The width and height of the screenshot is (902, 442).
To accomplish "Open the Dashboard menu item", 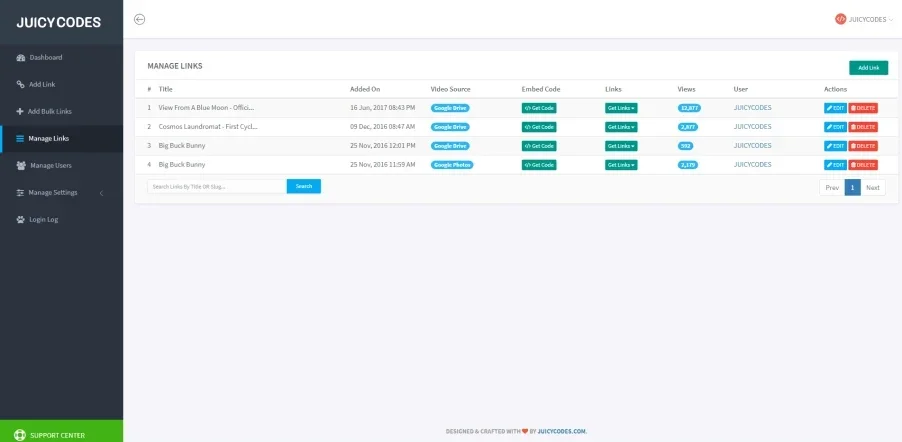I will point(62,58).
